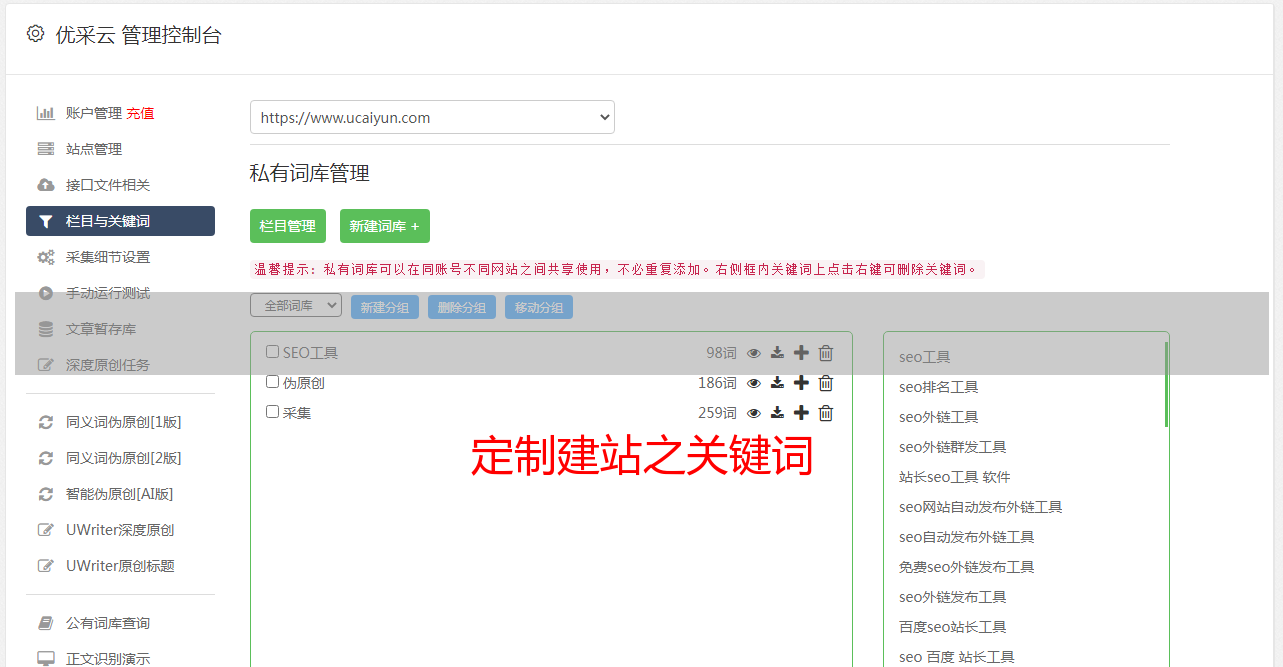Screen dimensions: 1283x667
Task: Click the database icon for 文章暂存库
Action: coord(46,329)
